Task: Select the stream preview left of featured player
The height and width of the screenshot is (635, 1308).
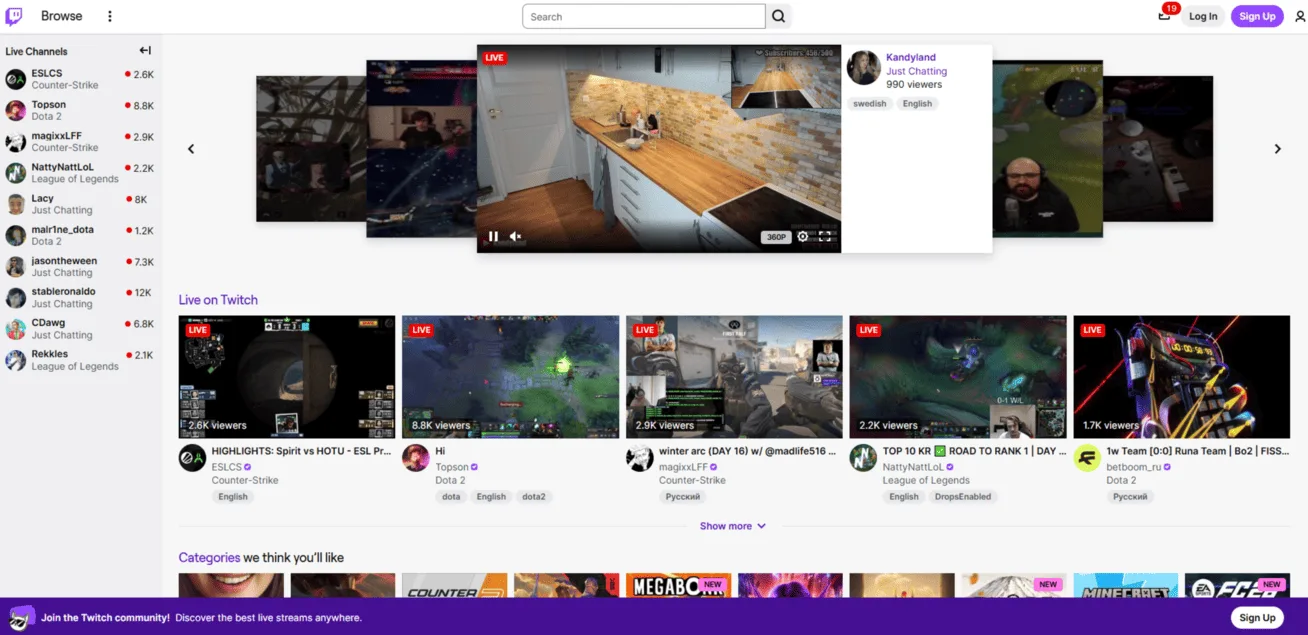Action: click(x=421, y=149)
